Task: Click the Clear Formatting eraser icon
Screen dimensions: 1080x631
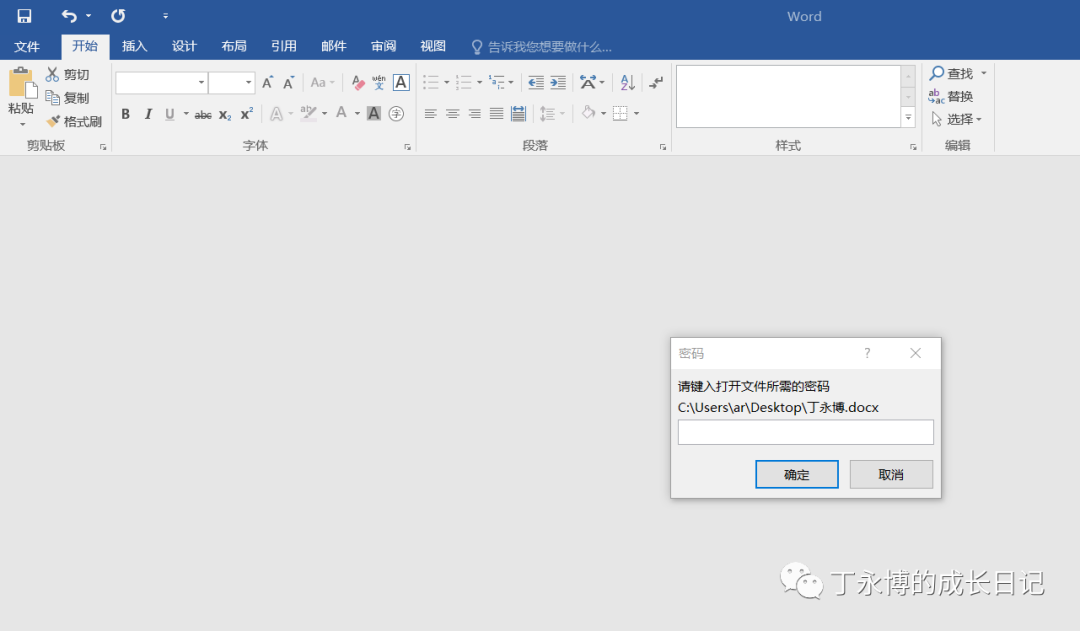Action: (x=357, y=83)
